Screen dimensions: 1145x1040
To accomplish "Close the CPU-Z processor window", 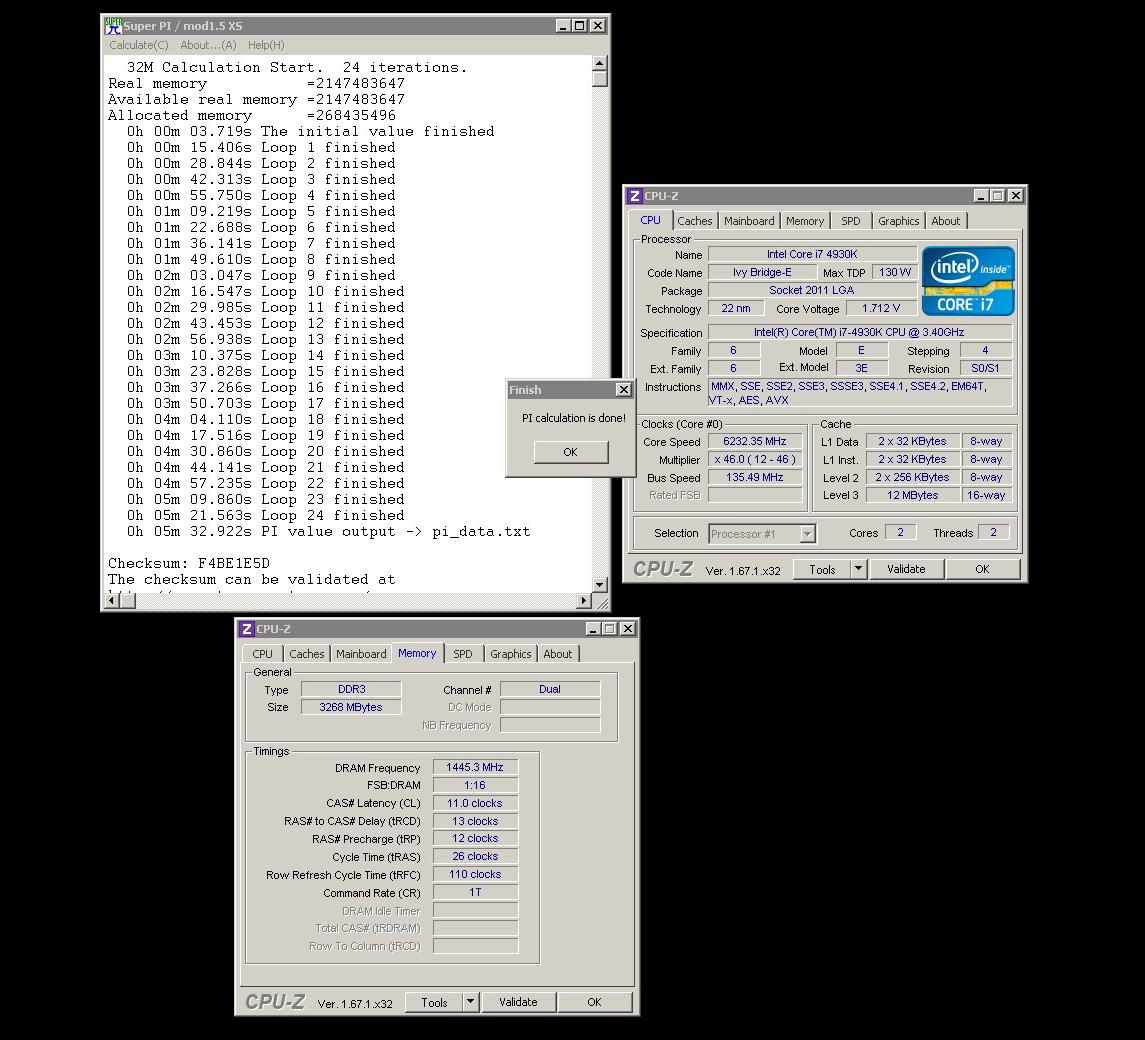I will 1016,196.
